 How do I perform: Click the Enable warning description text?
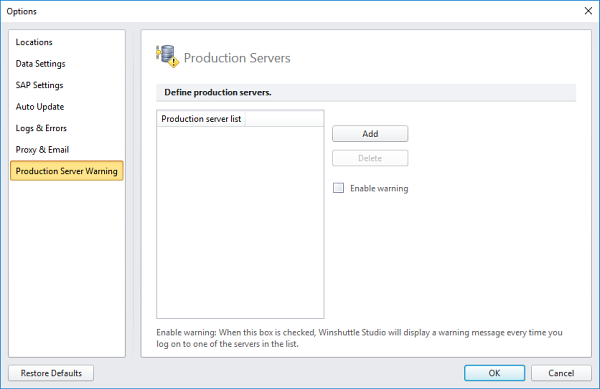tap(359, 338)
